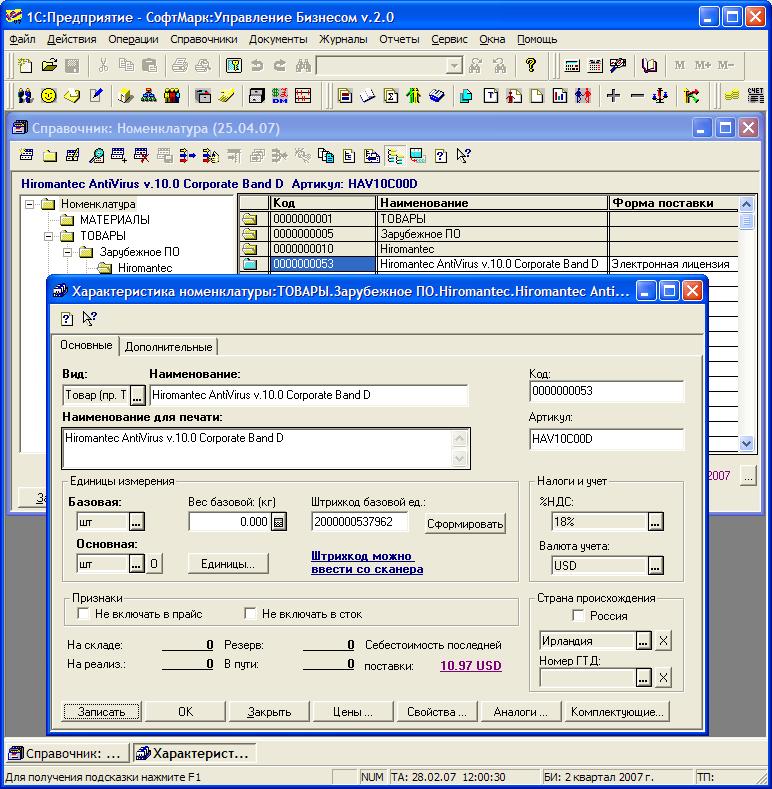Open the calculator icon in main toolbar
This screenshot has height=789, width=772.
pos(572,65)
